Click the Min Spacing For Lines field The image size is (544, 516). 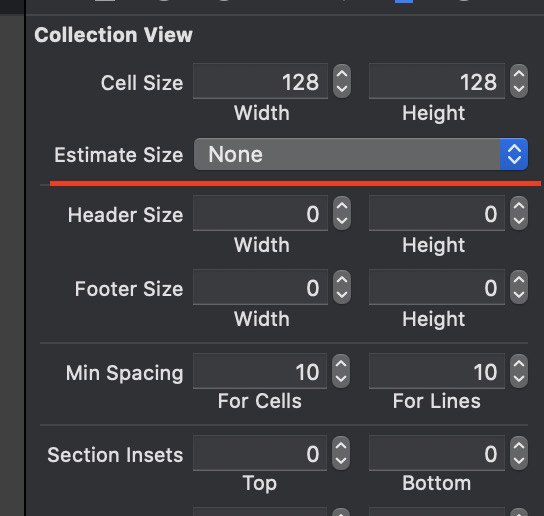click(437, 371)
